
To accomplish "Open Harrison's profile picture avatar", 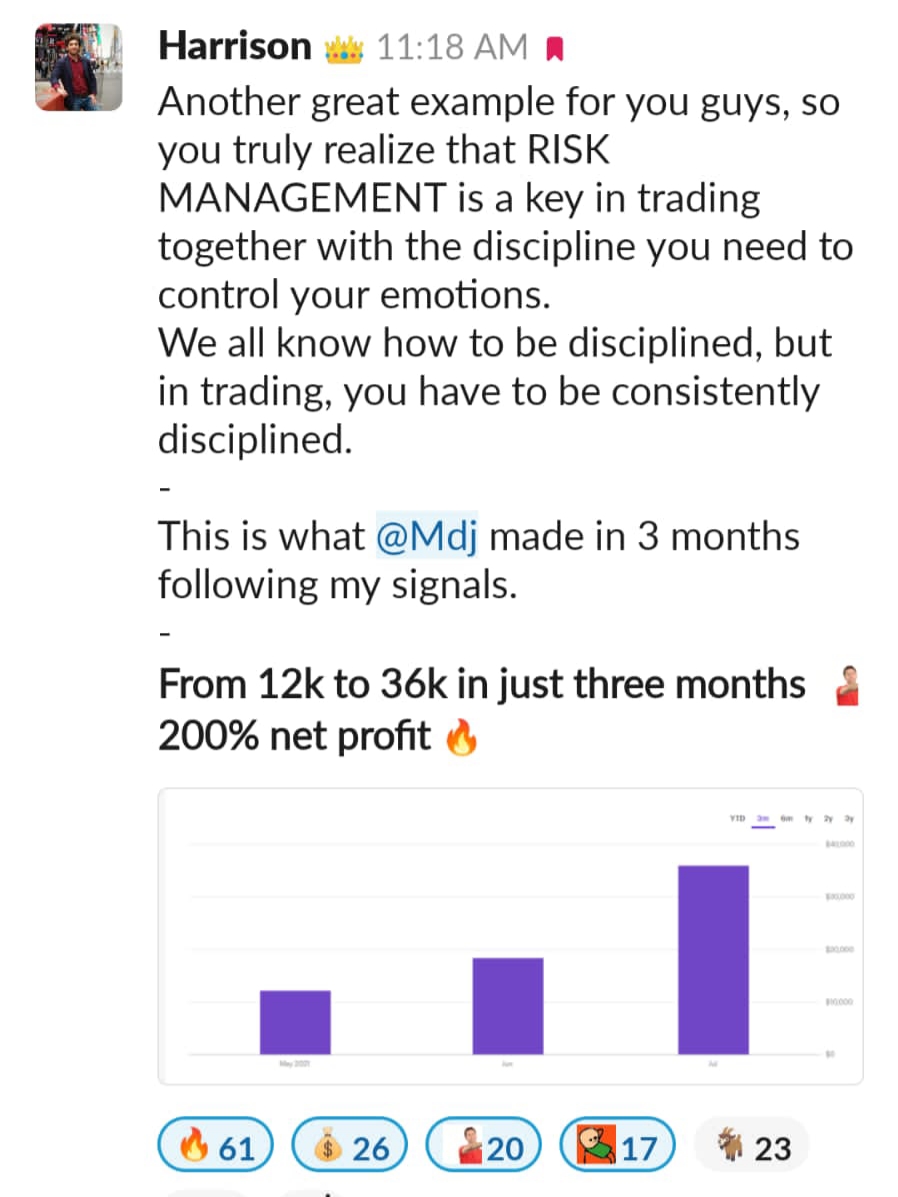I will pos(79,67).
